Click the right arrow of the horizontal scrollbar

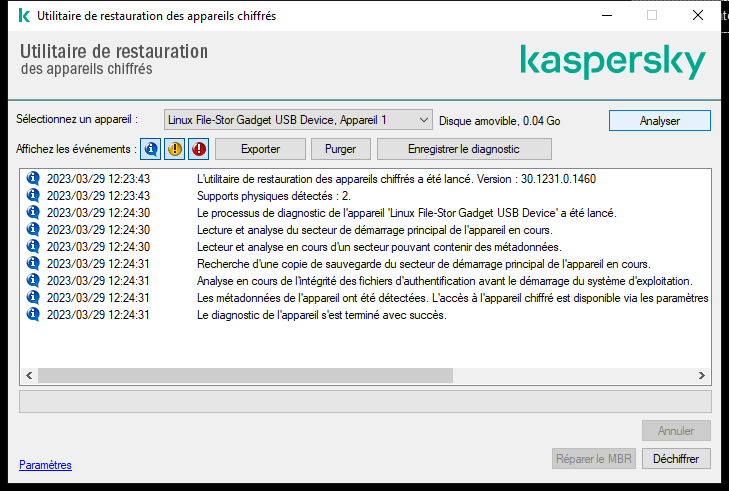702,375
